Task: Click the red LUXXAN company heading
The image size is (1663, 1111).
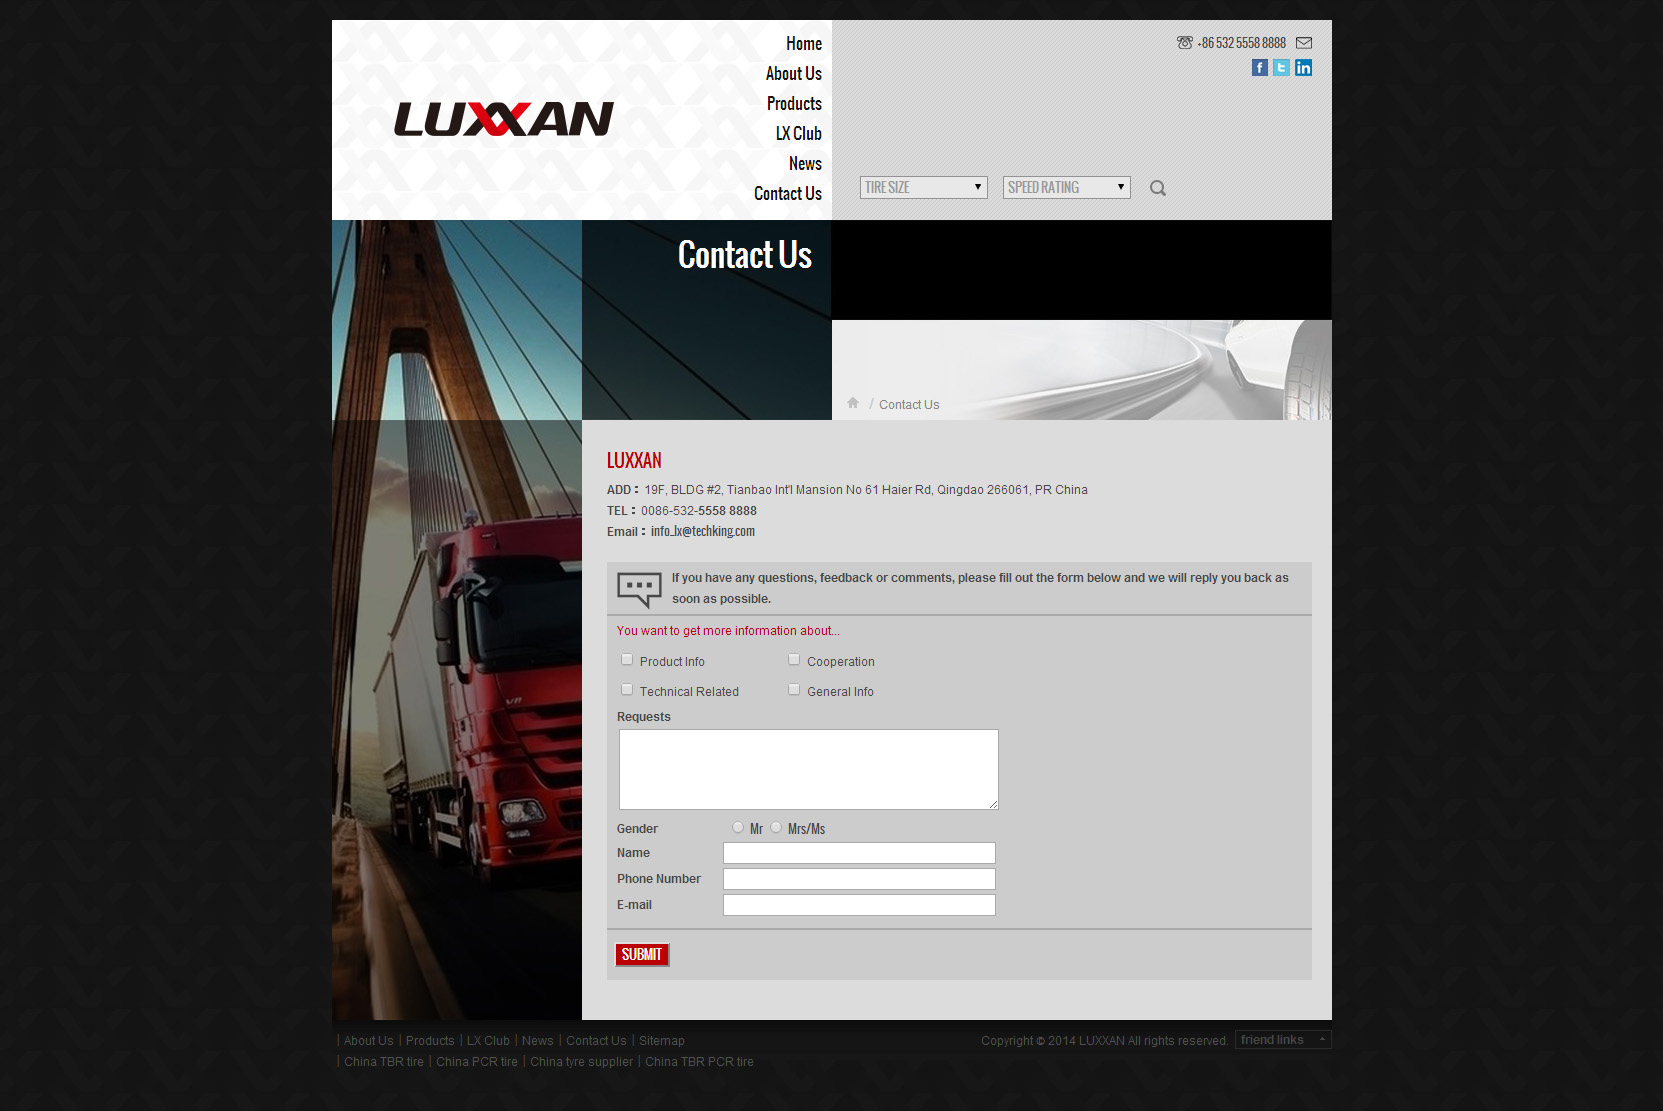Action: click(634, 460)
